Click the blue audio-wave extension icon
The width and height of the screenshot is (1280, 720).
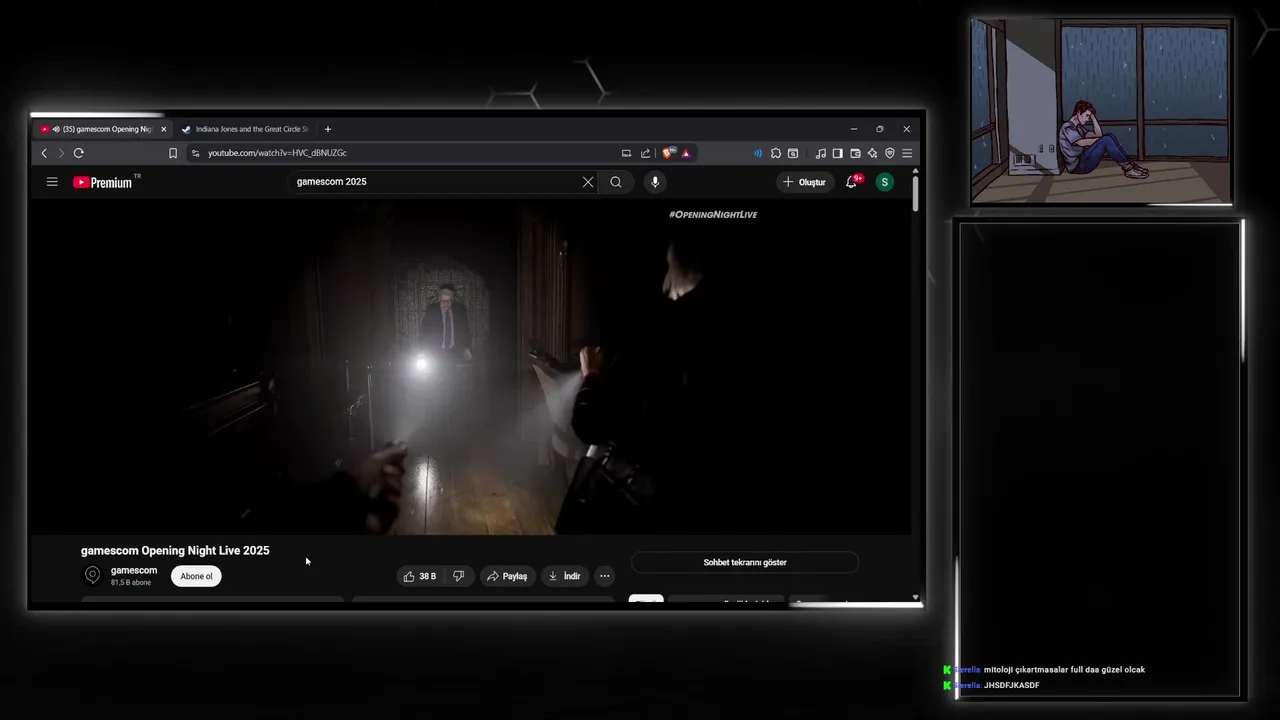click(757, 153)
